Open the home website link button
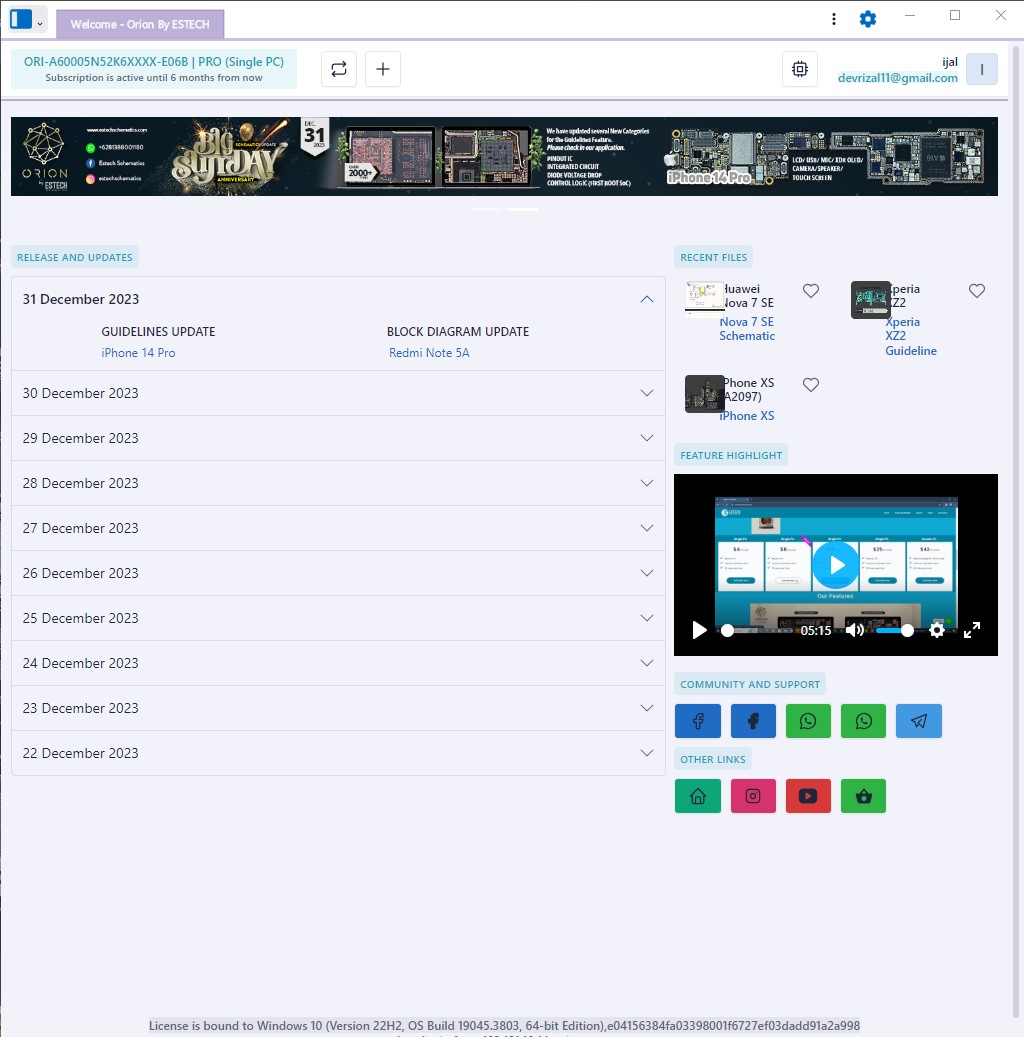The width and height of the screenshot is (1024, 1037). pos(698,796)
